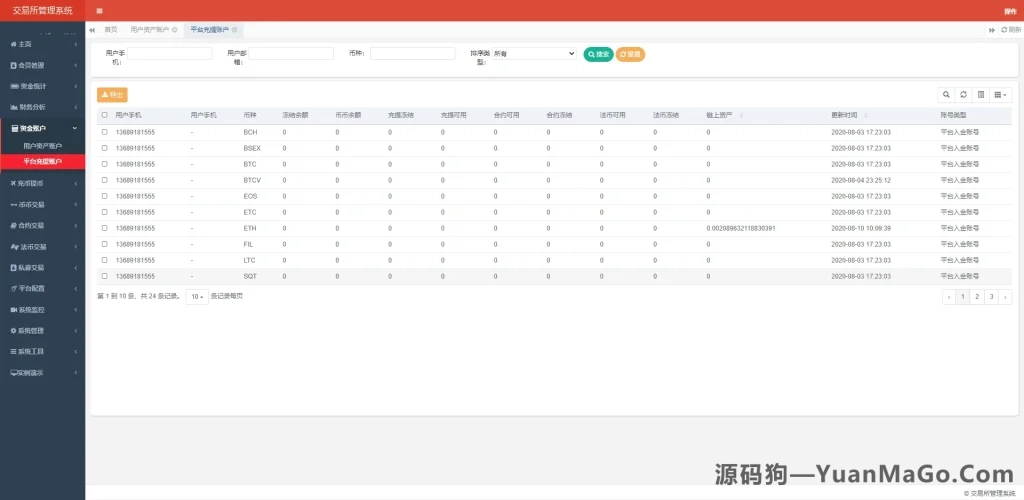Open 平台充提账户 in the sidebar submenu

(42, 161)
